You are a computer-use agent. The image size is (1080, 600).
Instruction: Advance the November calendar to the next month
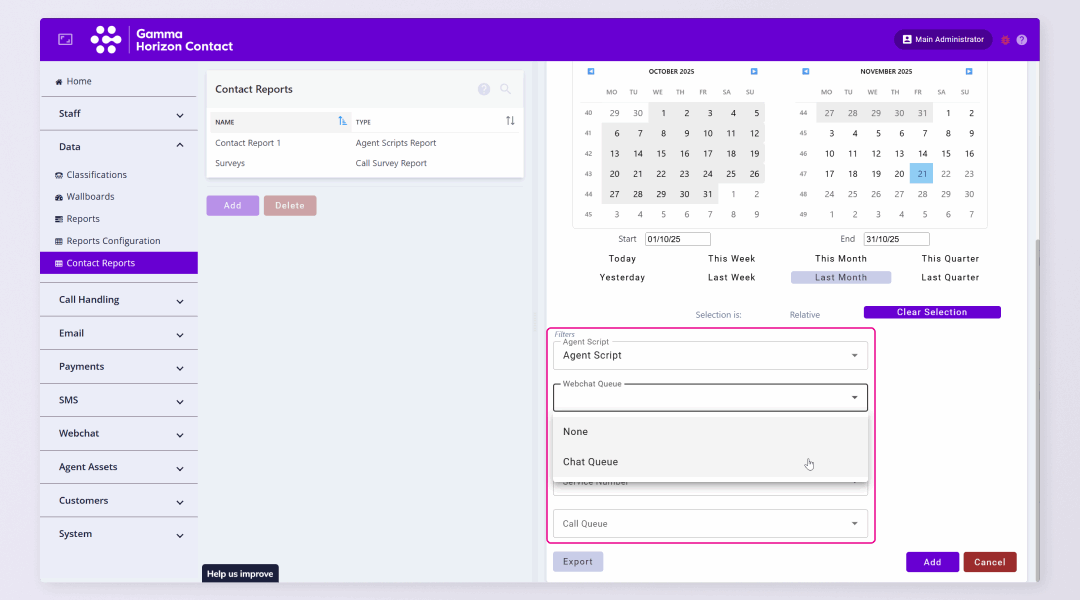(968, 71)
